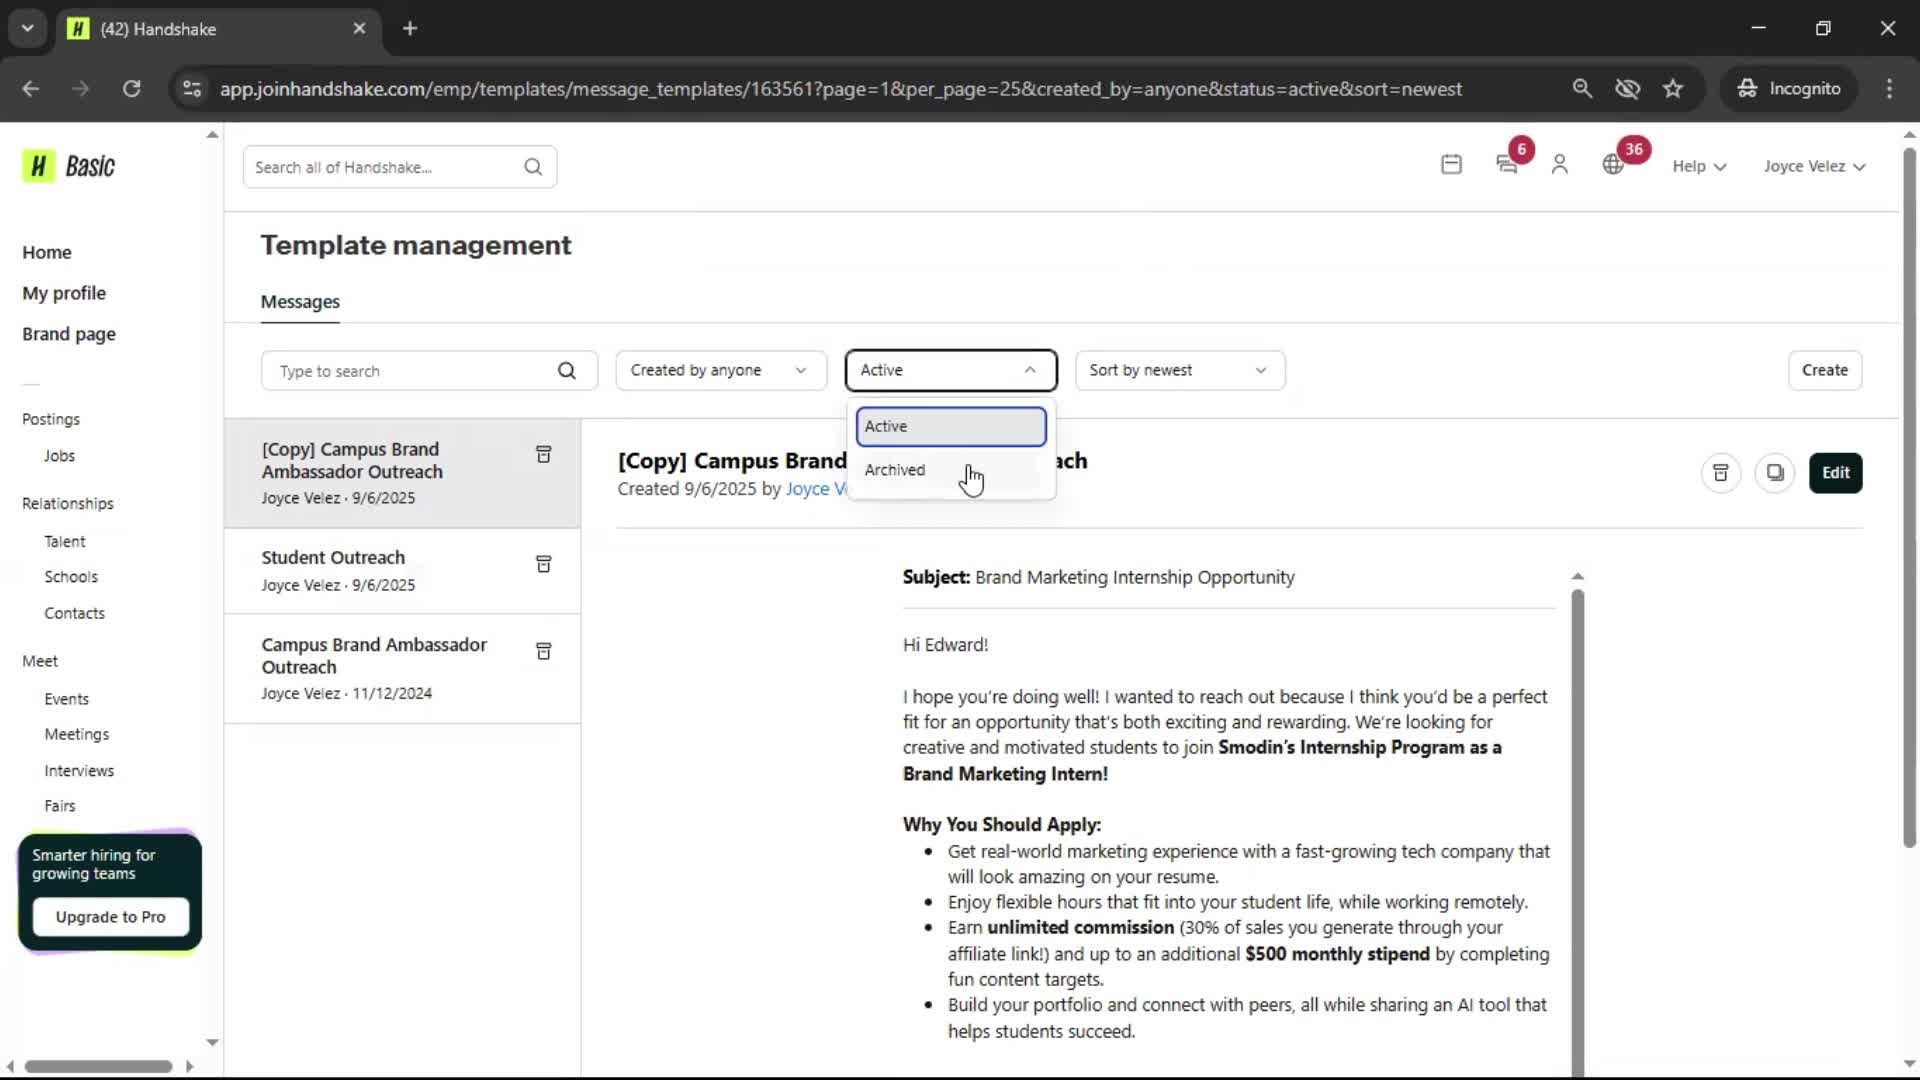Image resolution: width=1920 pixels, height=1080 pixels.
Task: Open Chrome three-dot menu
Action: pyautogui.click(x=1888, y=88)
